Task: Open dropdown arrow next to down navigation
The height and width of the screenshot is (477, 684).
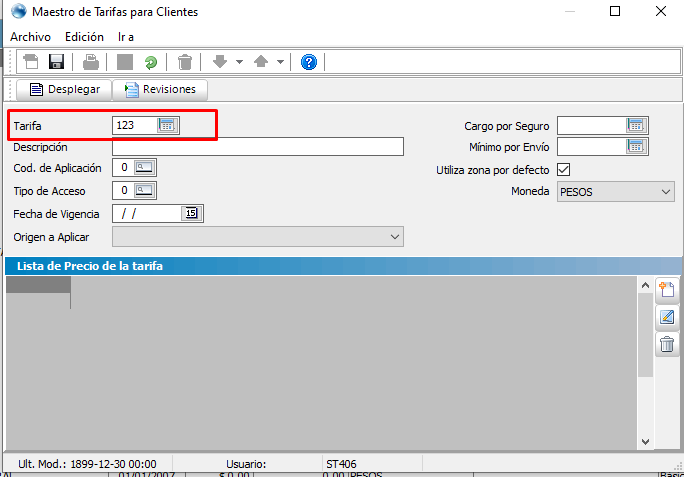Action: [x=239, y=62]
